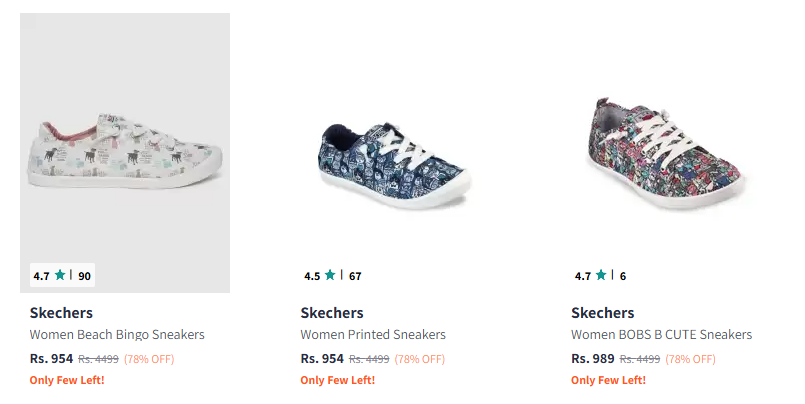The image size is (805, 404).
Task: Click Skechers brand name above BOBS B CUTE Sneakers
Action: point(602,313)
